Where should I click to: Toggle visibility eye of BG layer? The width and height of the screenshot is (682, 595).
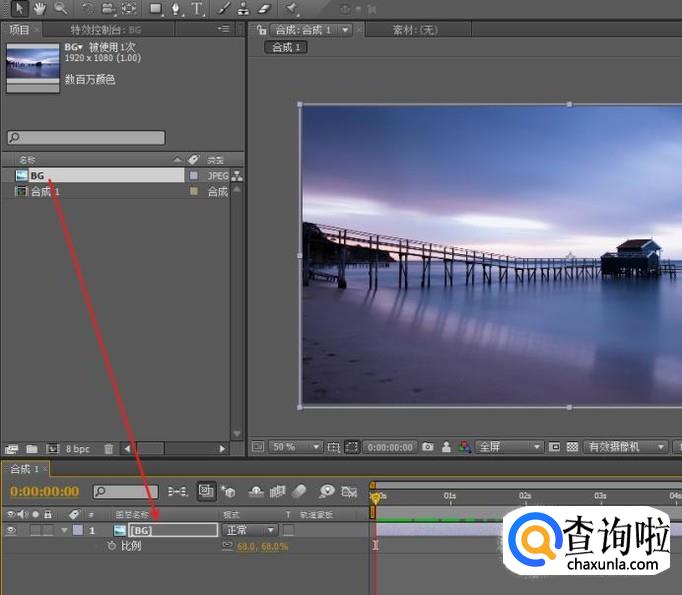click(11, 530)
